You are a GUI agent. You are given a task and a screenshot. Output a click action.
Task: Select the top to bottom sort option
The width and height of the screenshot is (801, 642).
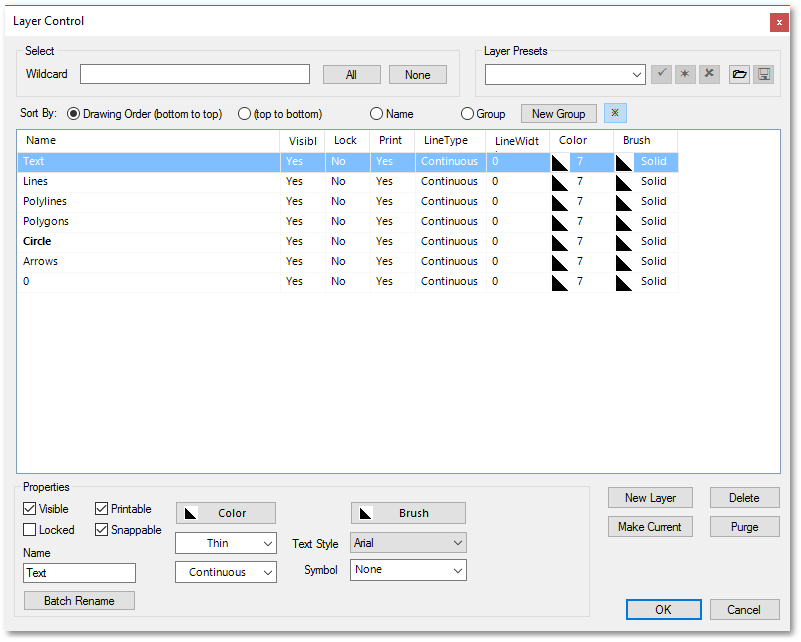[244, 113]
